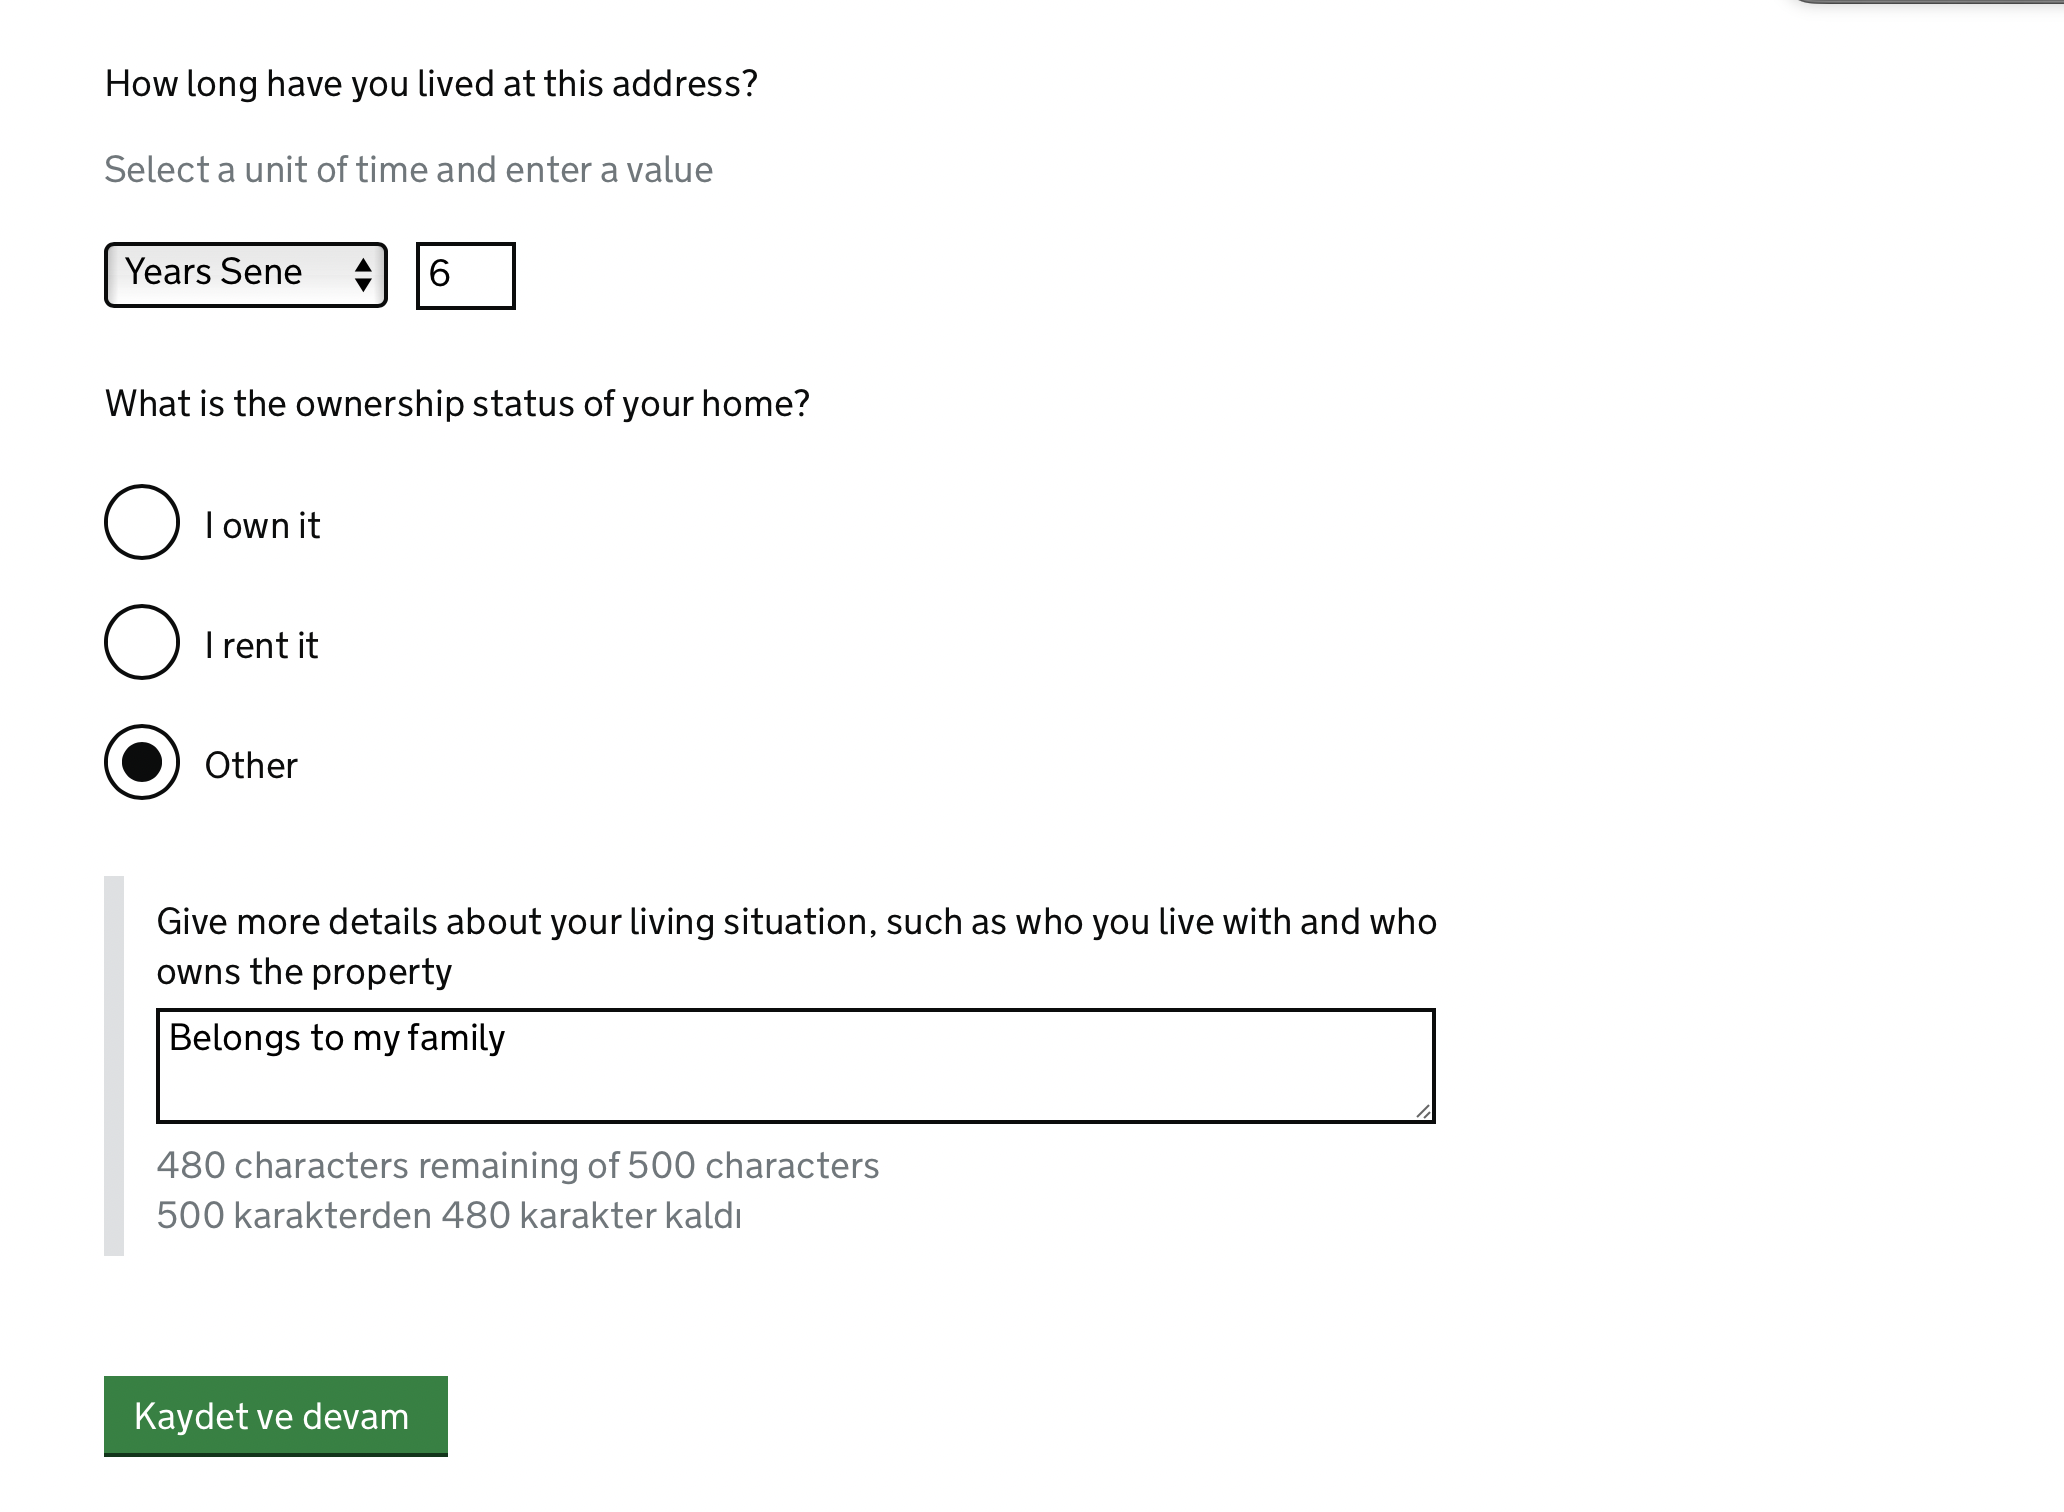The height and width of the screenshot is (1512, 2064).
Task: Click the empty second line of the living situation textarea
Action: [x=795, y=1090]
